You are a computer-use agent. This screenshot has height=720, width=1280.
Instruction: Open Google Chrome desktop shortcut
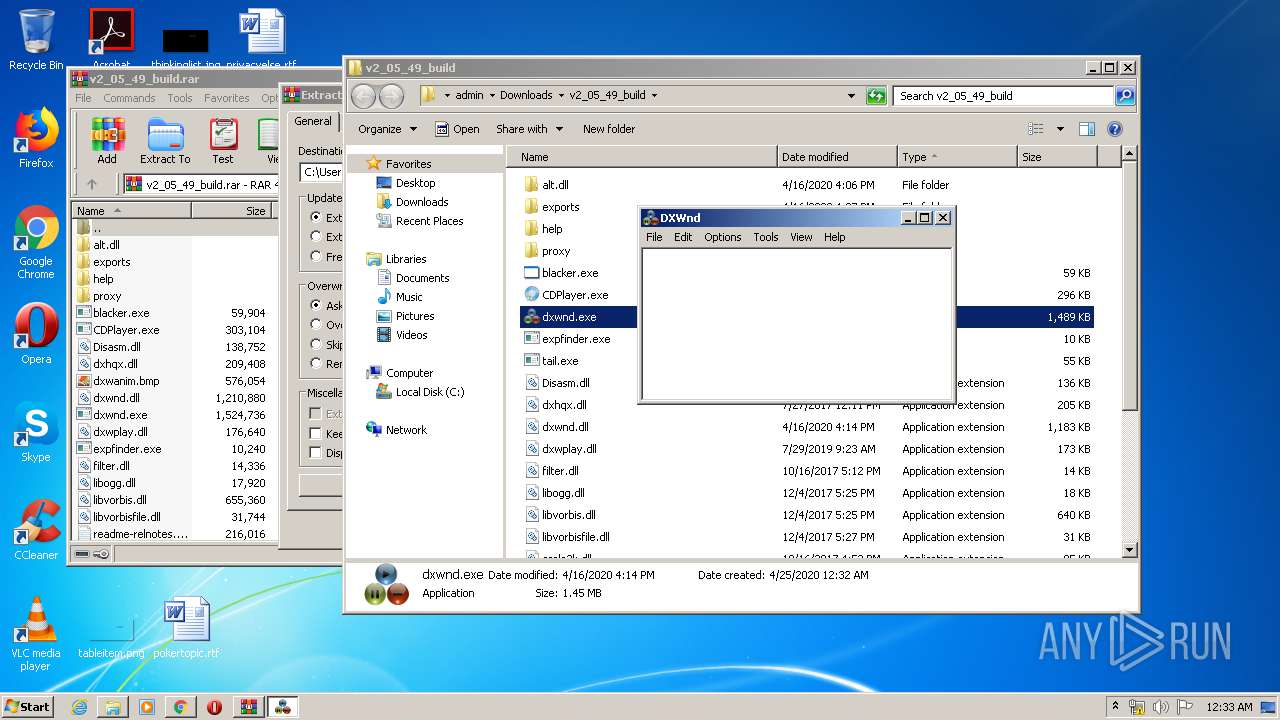[36, 243]
